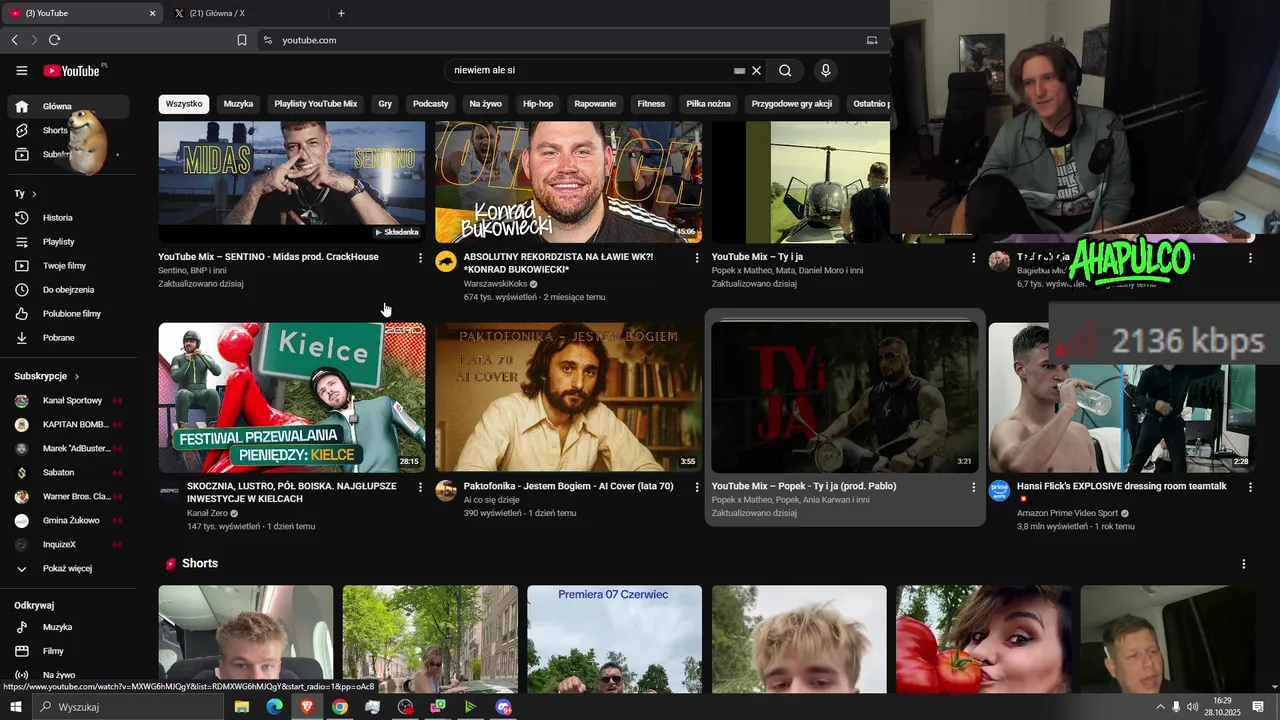
Task: Open more options for Hansi Flick video
Action: tap(1250, 487)
